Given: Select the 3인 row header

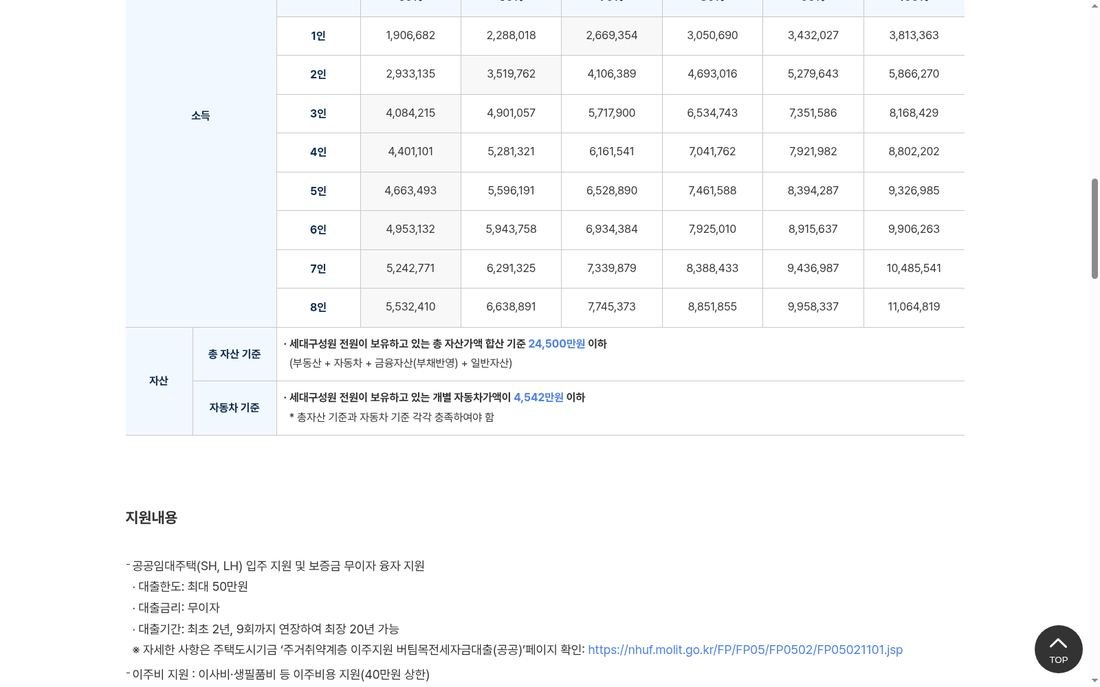Looking at the screenshot, I should (318, 114).
